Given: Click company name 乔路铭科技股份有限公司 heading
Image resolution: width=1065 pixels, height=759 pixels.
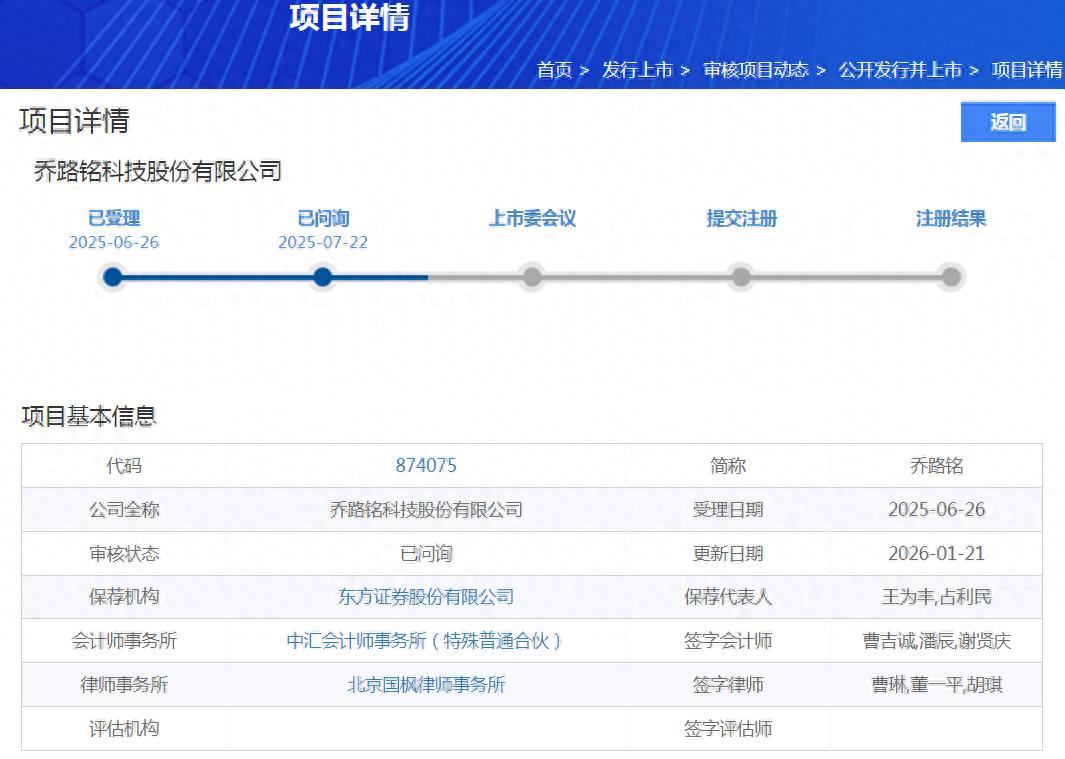Looking at the screenshot, I should click(x=158, y=171).
